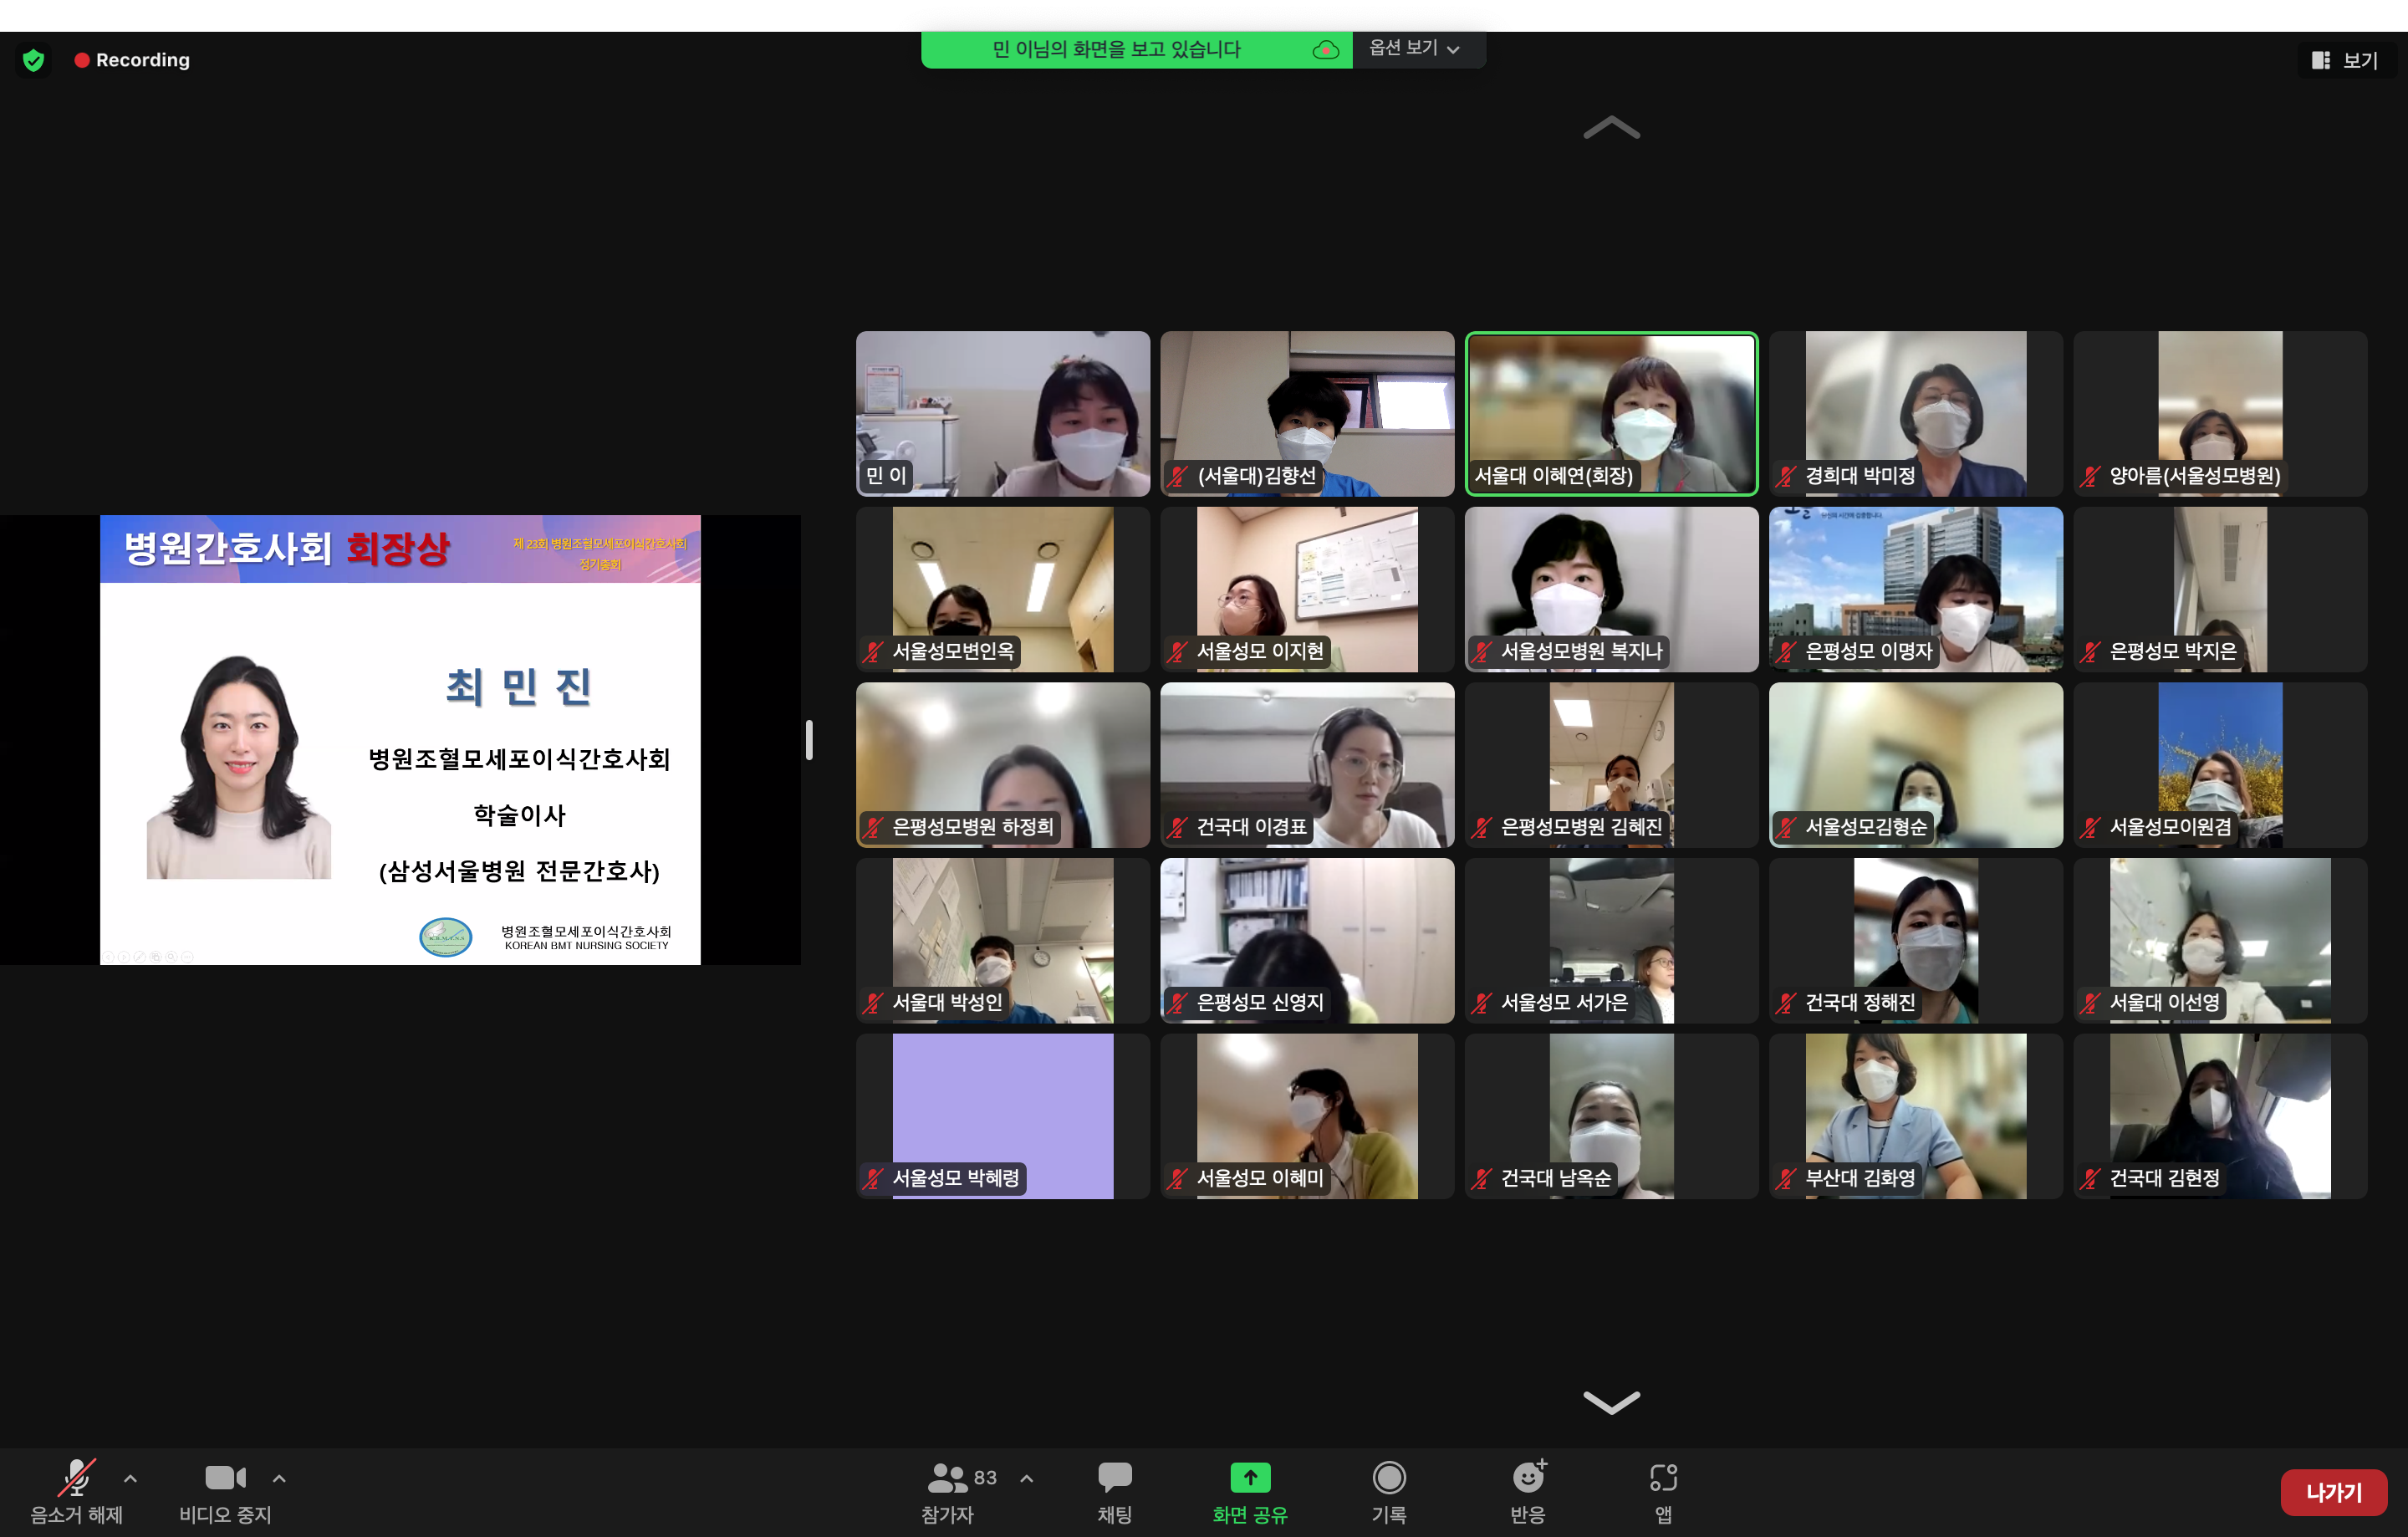Select 서울대 이혜연(회장) video thumbnail
This screenshot has height=1537, width=2408.
[x=1610, y=413]
